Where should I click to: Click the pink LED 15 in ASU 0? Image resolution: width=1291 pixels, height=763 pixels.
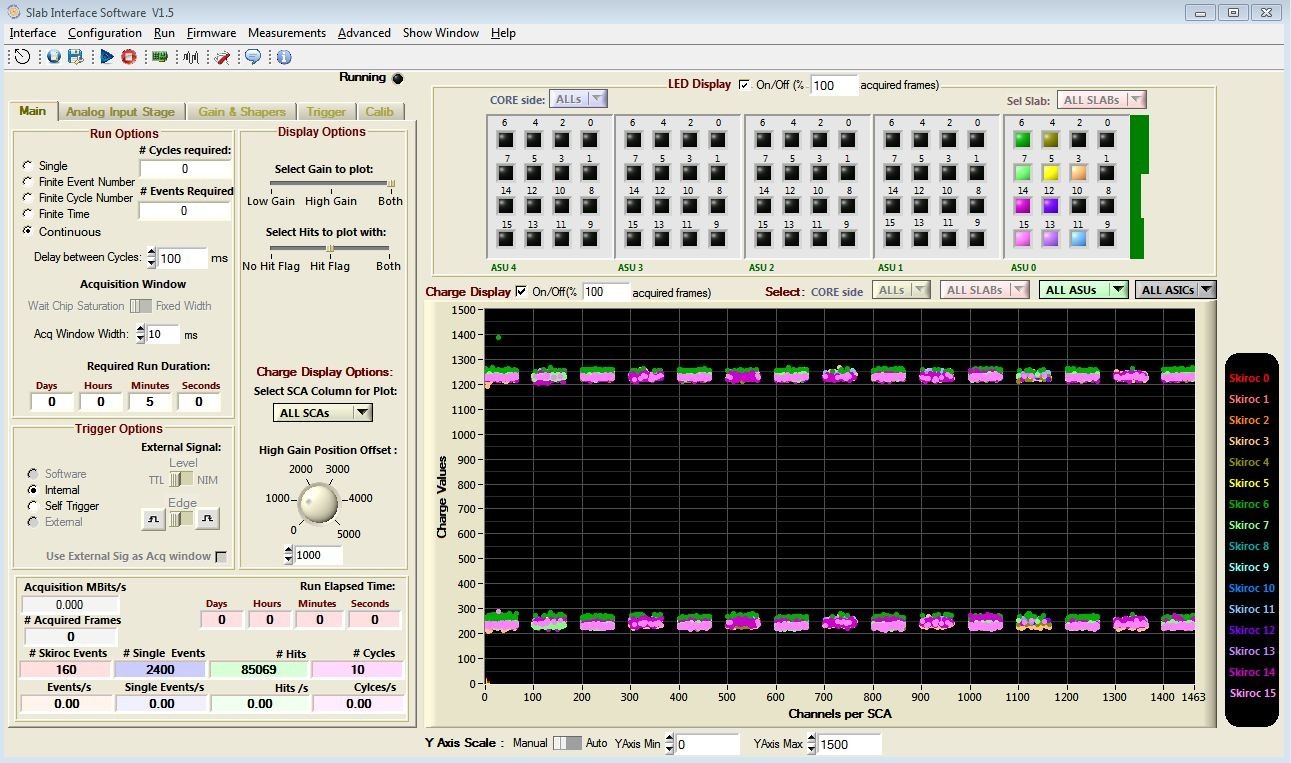[1022, 239]
